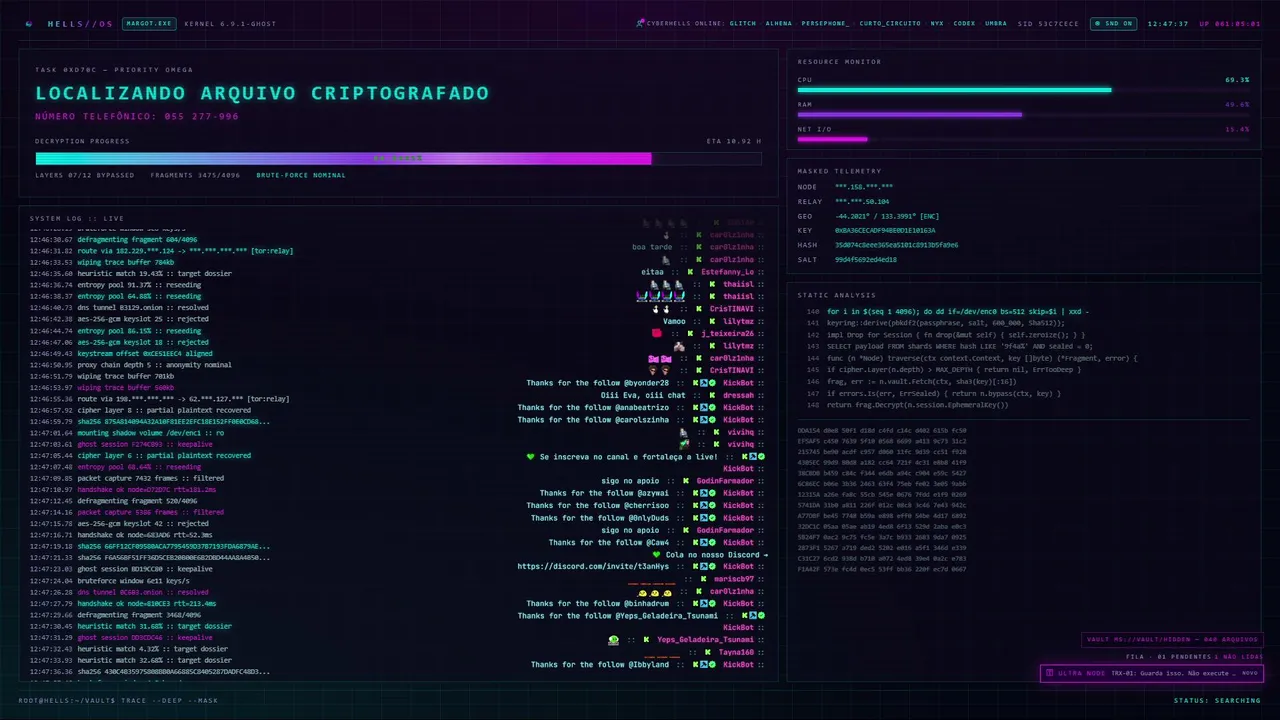Image resolution: width=1280 pixels, height=720 pixels.
Task: Click the Kick badge beside Estefanny_Lo
Action: (x=692, y=272)
